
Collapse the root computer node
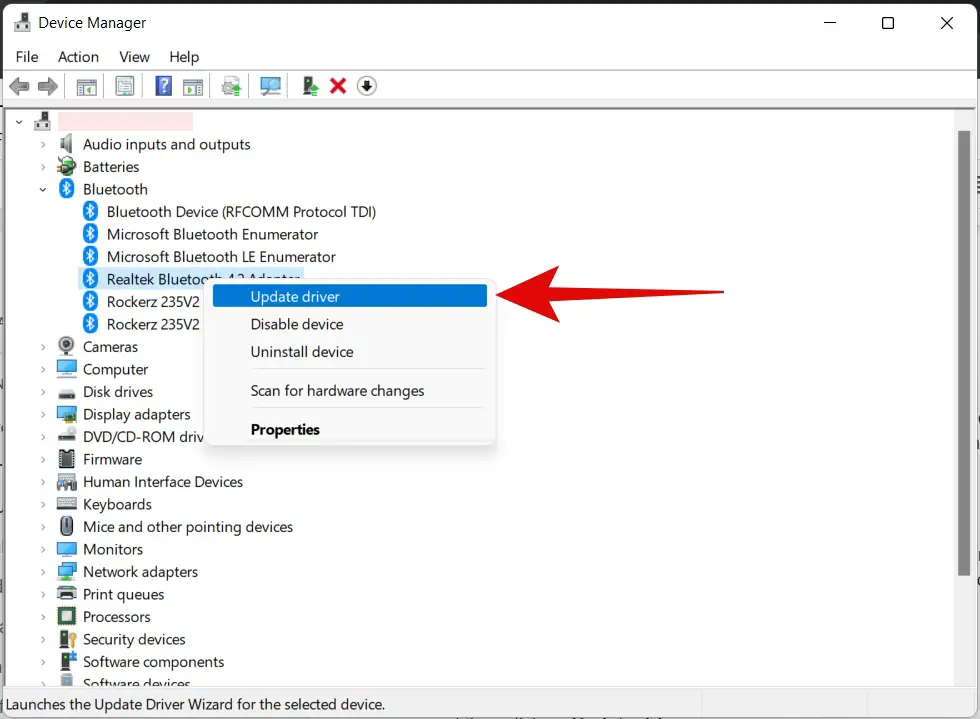point(19,122)
